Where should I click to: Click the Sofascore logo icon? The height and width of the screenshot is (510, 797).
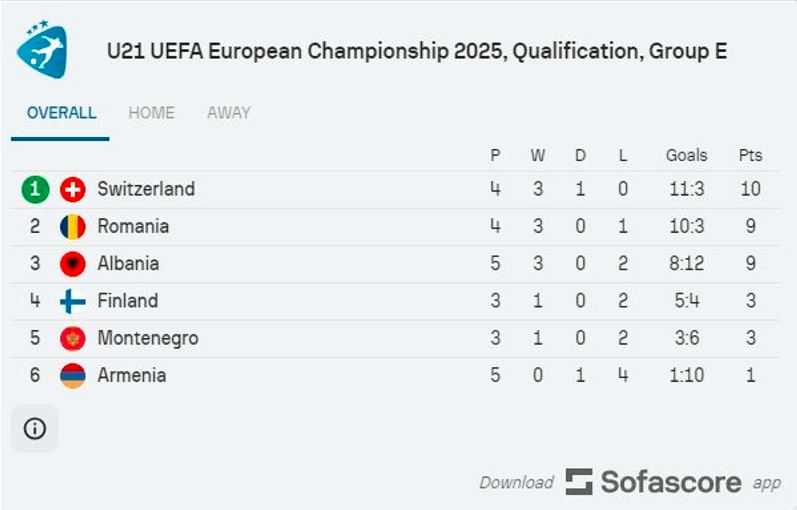(x=579, y=482)
